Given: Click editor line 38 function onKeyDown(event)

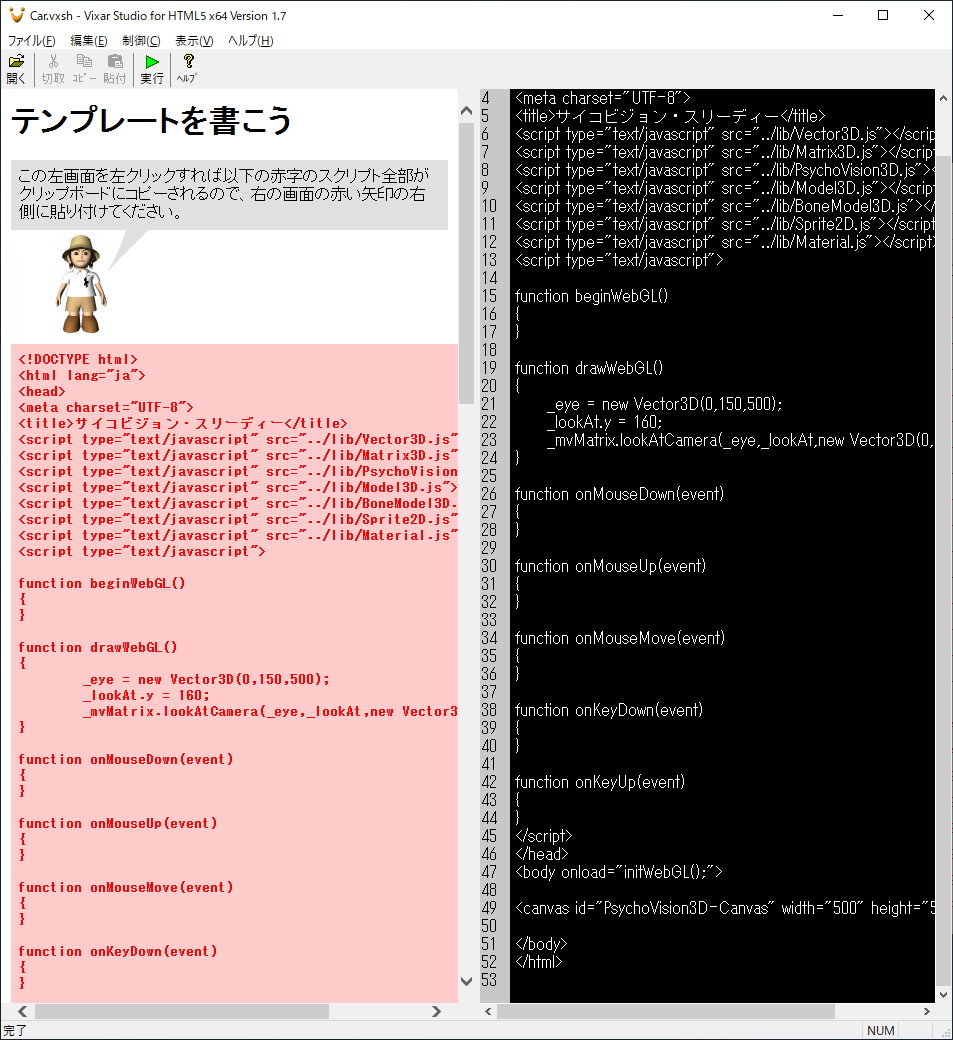Looking at the screenshot, I should pyautogui.click(x=609, y=710).
